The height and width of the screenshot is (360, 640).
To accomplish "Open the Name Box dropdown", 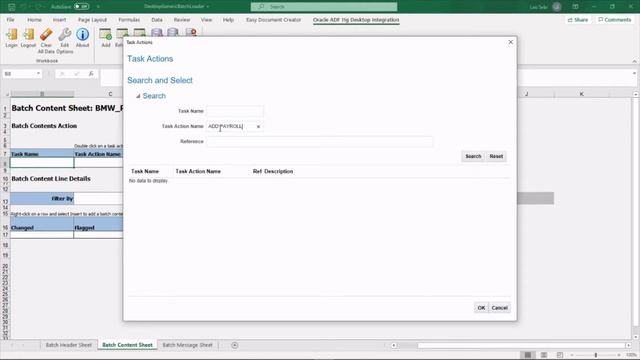I will click(38, 74).
